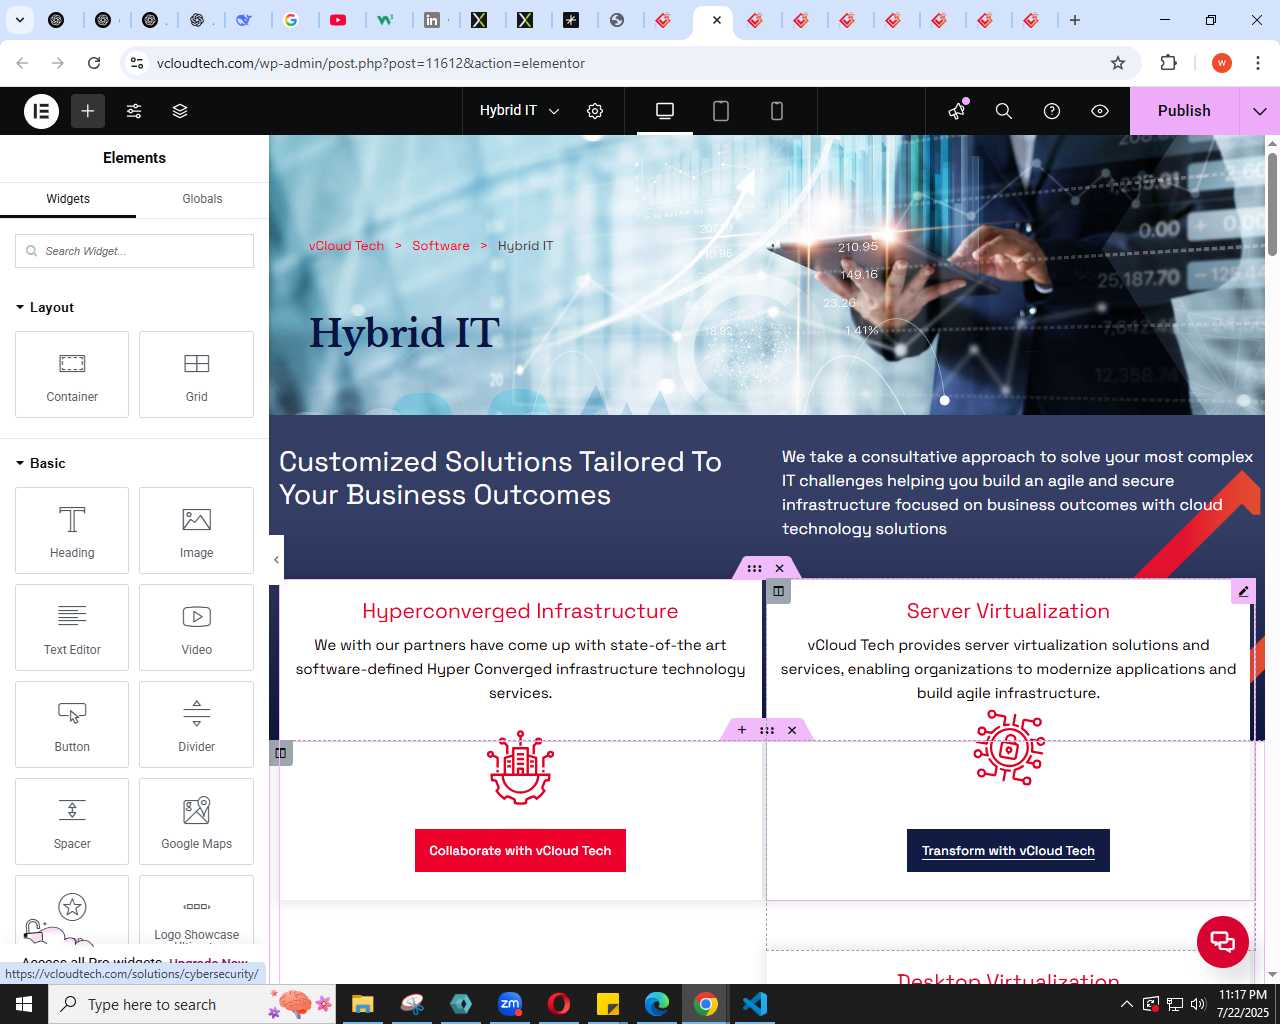Open the tab search dropdown arrow
Screen dimensions: 1280x1024
(x=20, y=20)
